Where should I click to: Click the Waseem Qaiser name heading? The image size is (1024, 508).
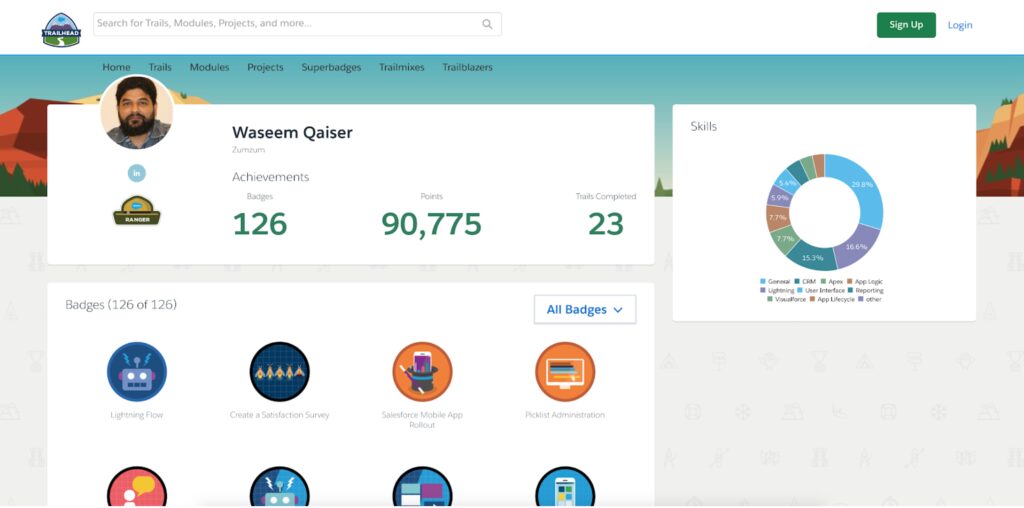[292, 133]
